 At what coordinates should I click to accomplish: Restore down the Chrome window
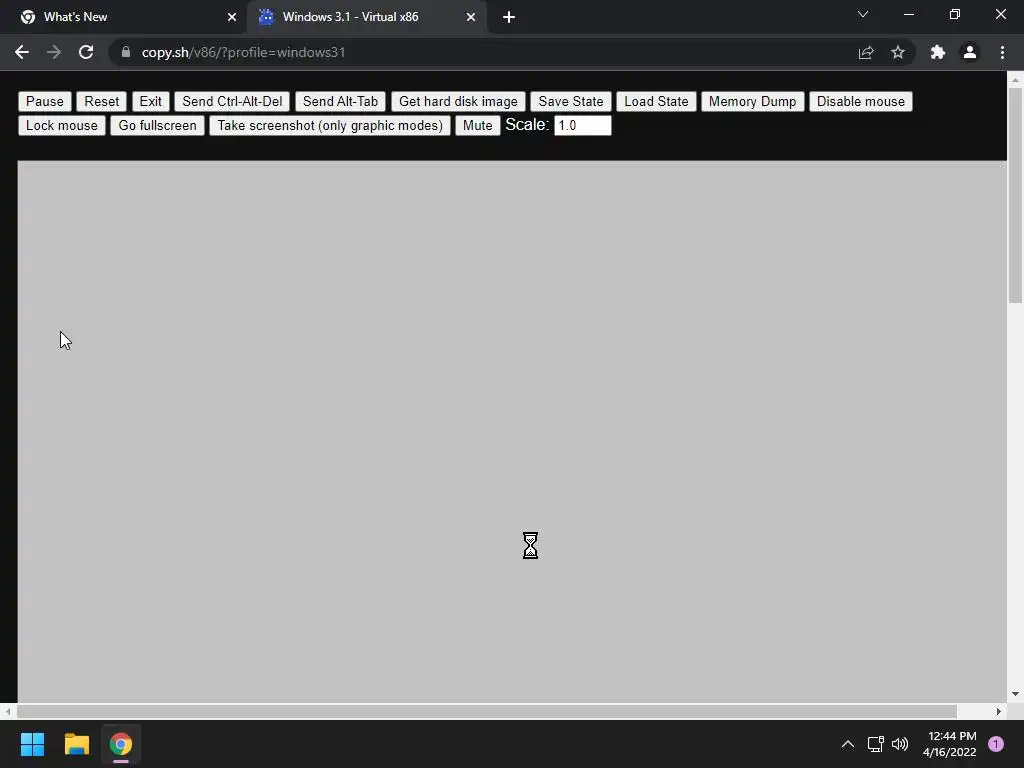955,14
